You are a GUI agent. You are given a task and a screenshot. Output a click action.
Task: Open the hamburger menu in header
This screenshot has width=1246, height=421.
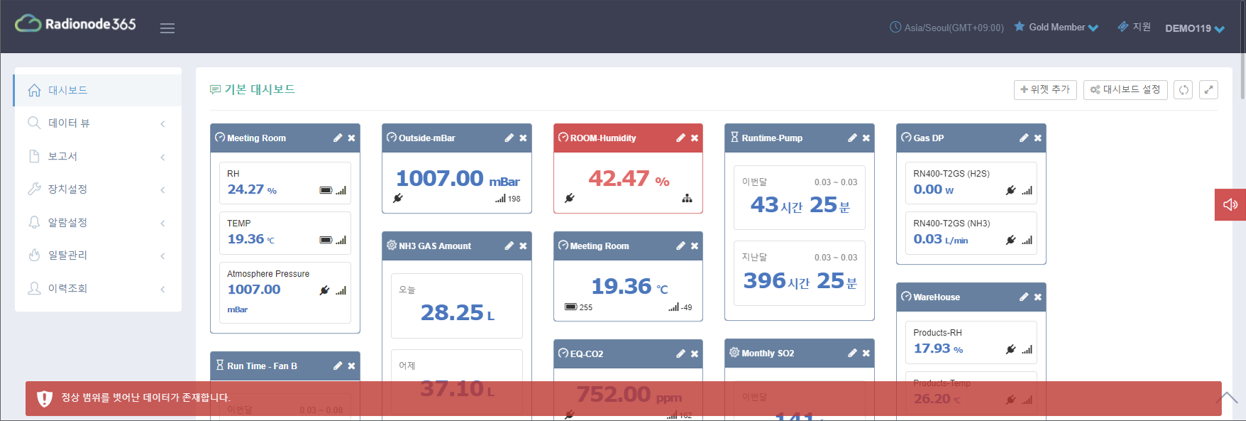[167, 28]
